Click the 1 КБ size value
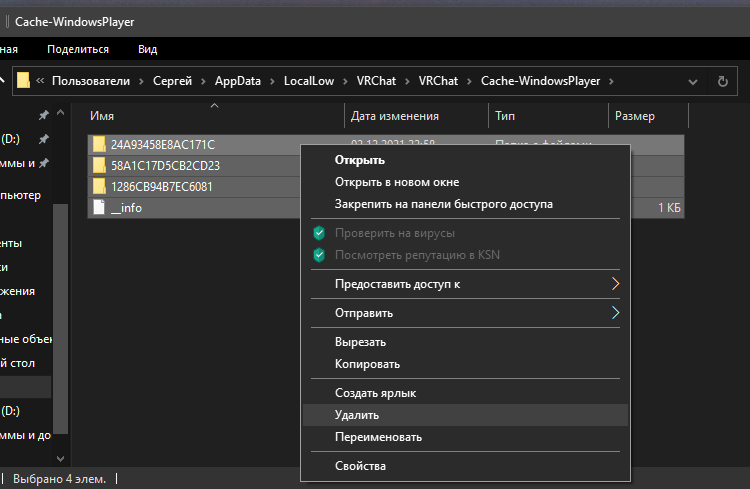Image resolution: width=750 pixels, height=489 pixels. (x=669, y=208)
